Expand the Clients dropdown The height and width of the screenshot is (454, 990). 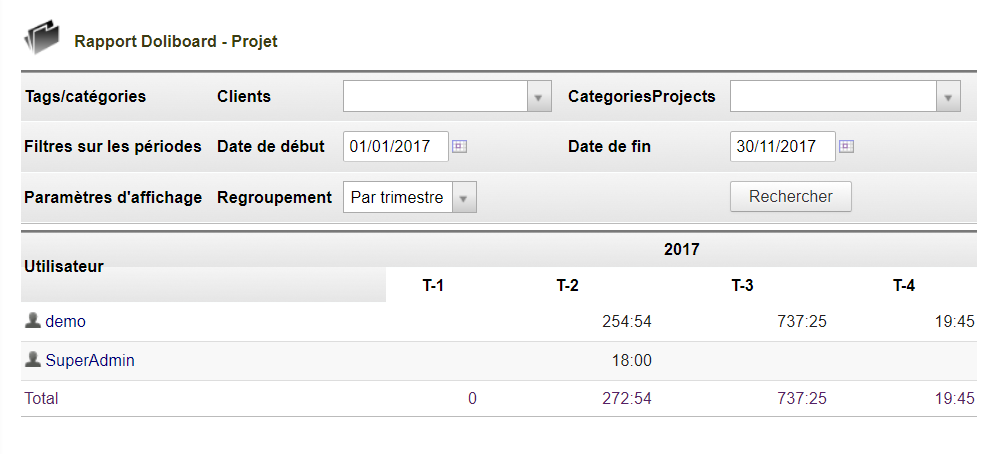[537, 97]
